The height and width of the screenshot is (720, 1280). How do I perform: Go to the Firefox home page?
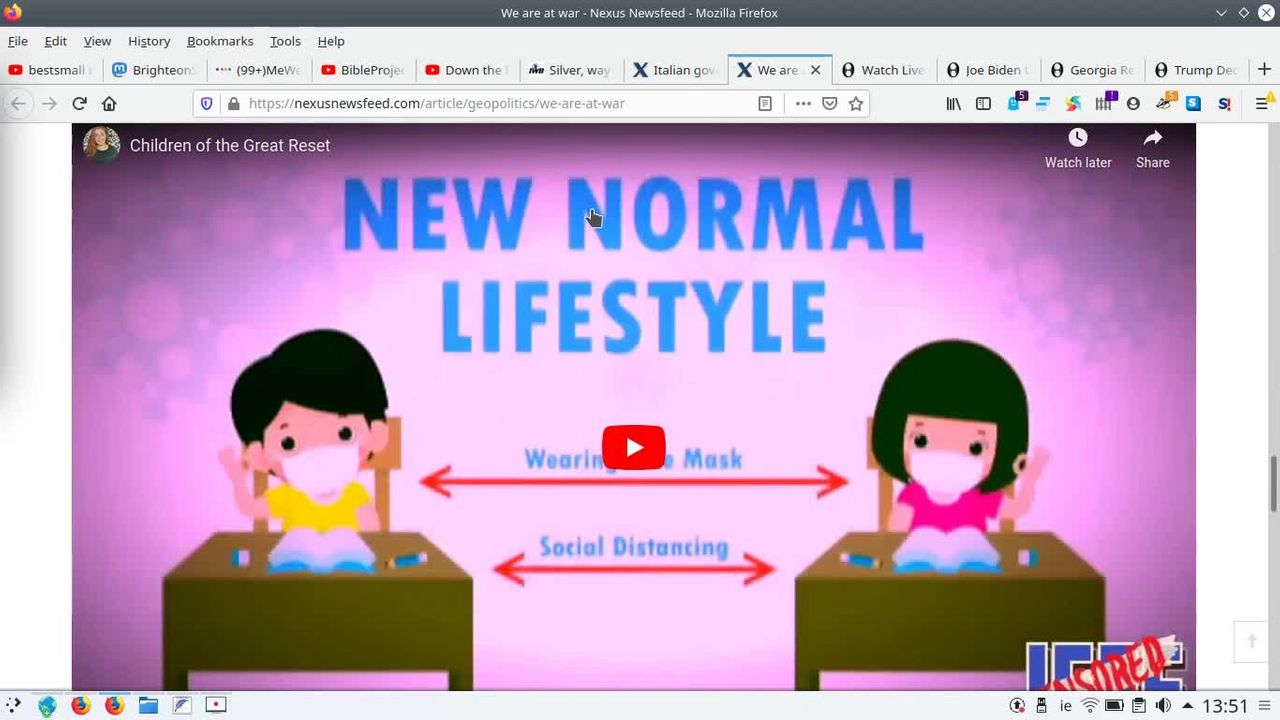click(x=109, y=103)
